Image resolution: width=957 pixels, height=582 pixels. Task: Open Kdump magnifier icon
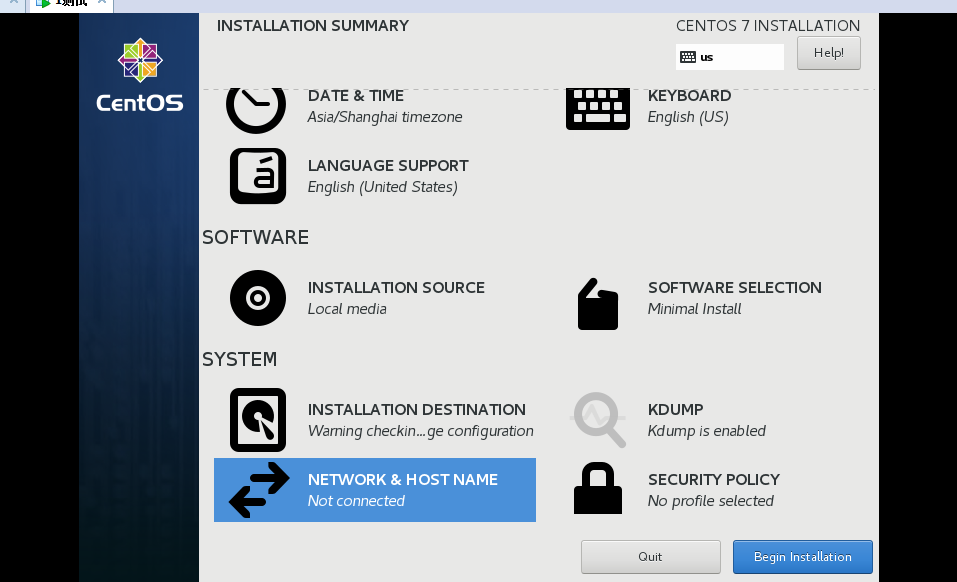(x=599, y=420)
